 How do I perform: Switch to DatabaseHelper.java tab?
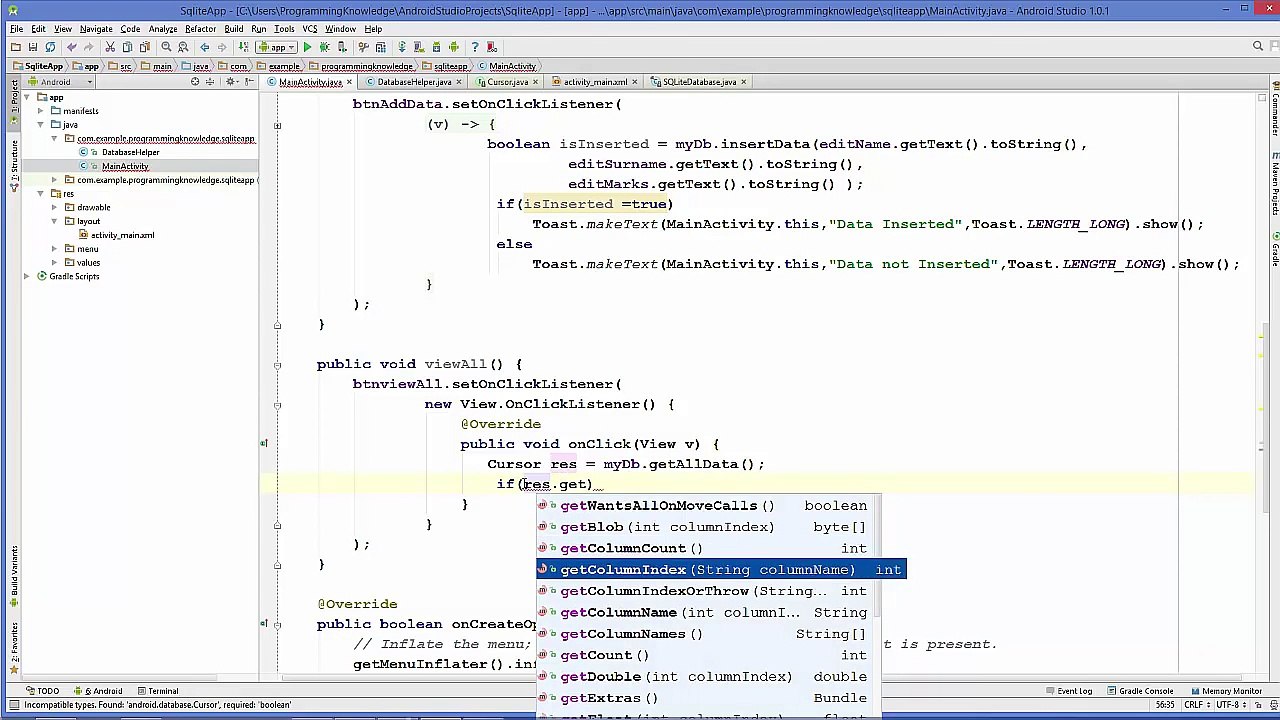coord(413,82)
